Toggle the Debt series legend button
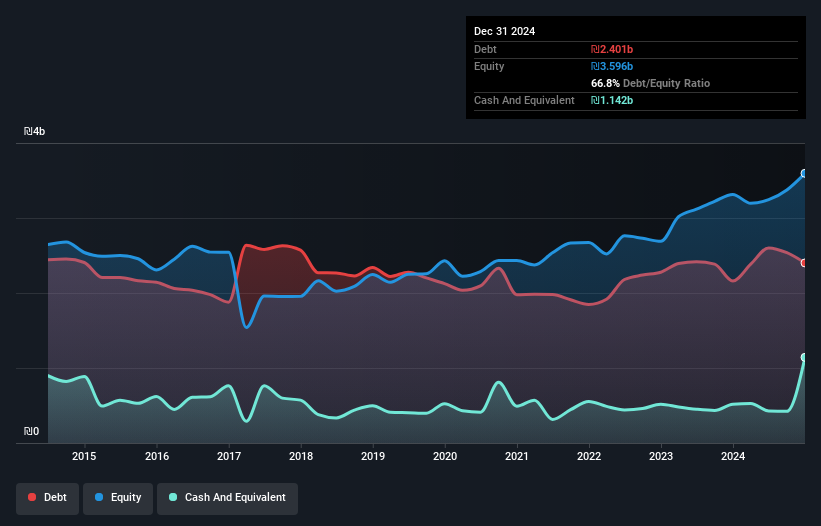 click(x=47, y=498)
